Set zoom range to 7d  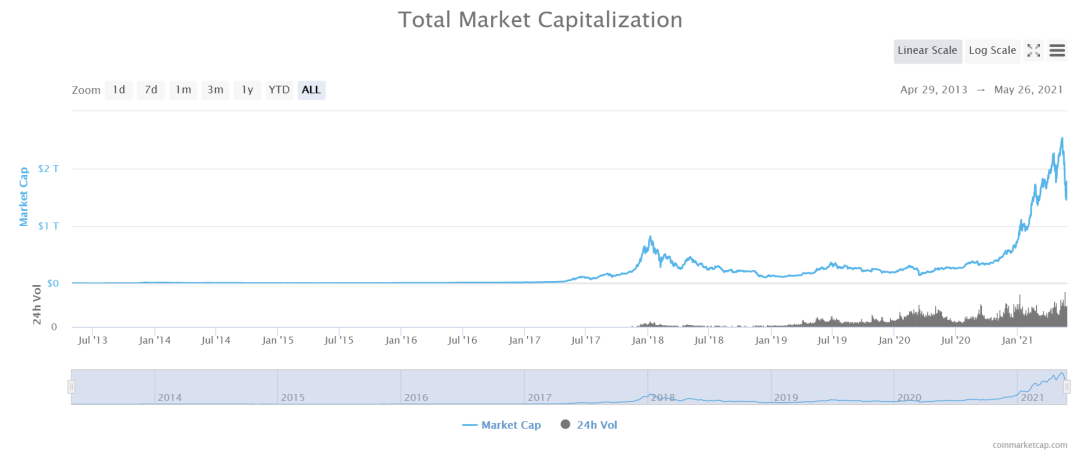tap(151, 90)
